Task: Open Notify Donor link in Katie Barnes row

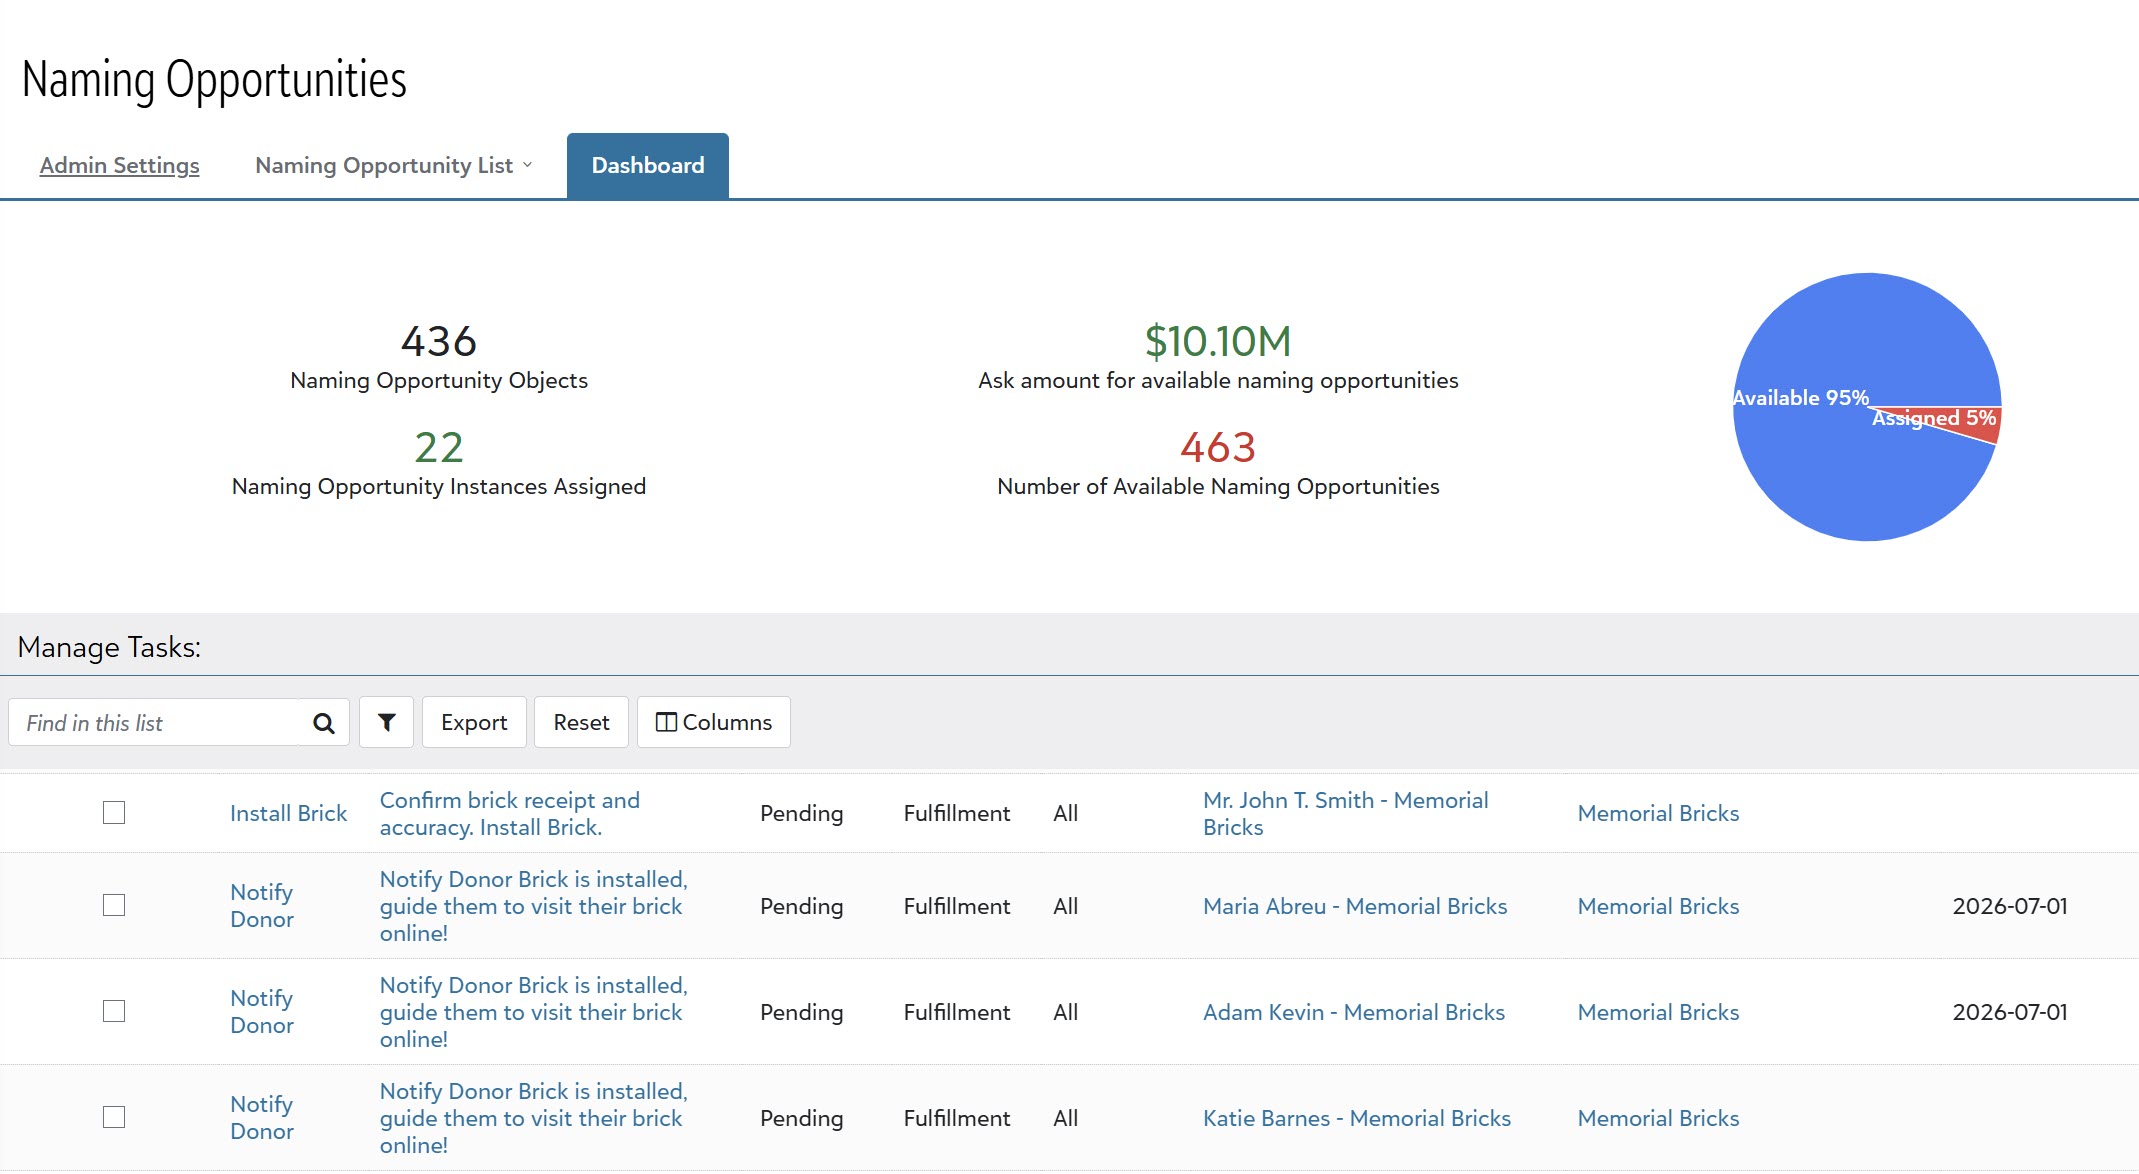Action: (x=262, y=1117)
